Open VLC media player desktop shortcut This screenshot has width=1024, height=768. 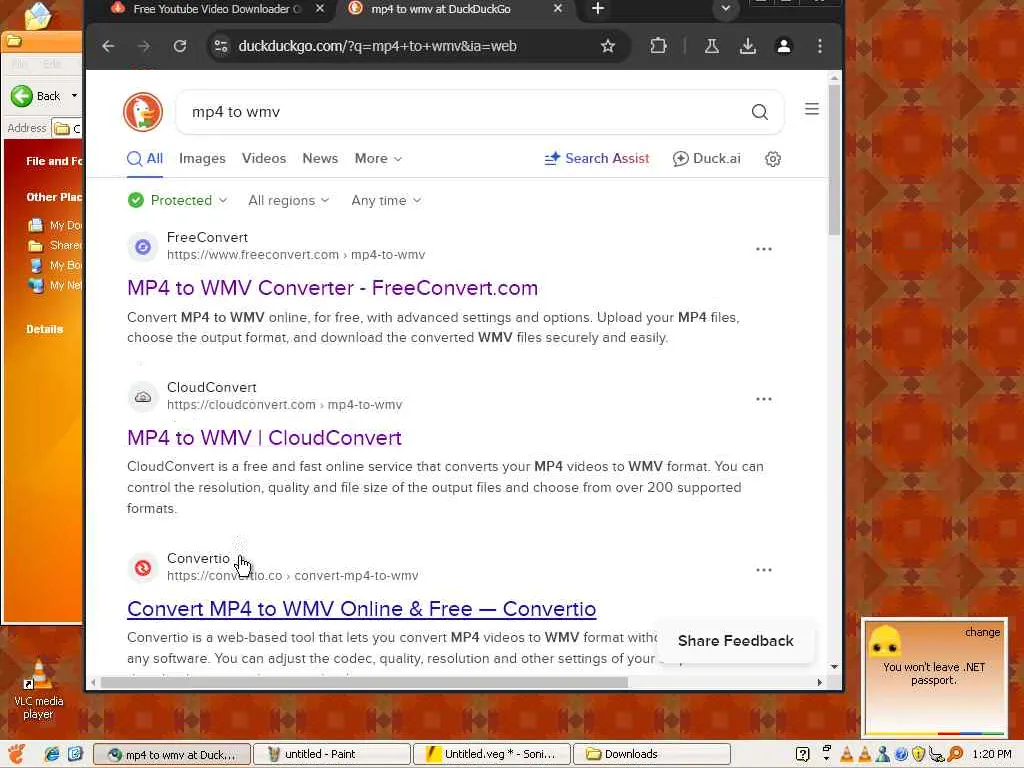pos(39,690)
